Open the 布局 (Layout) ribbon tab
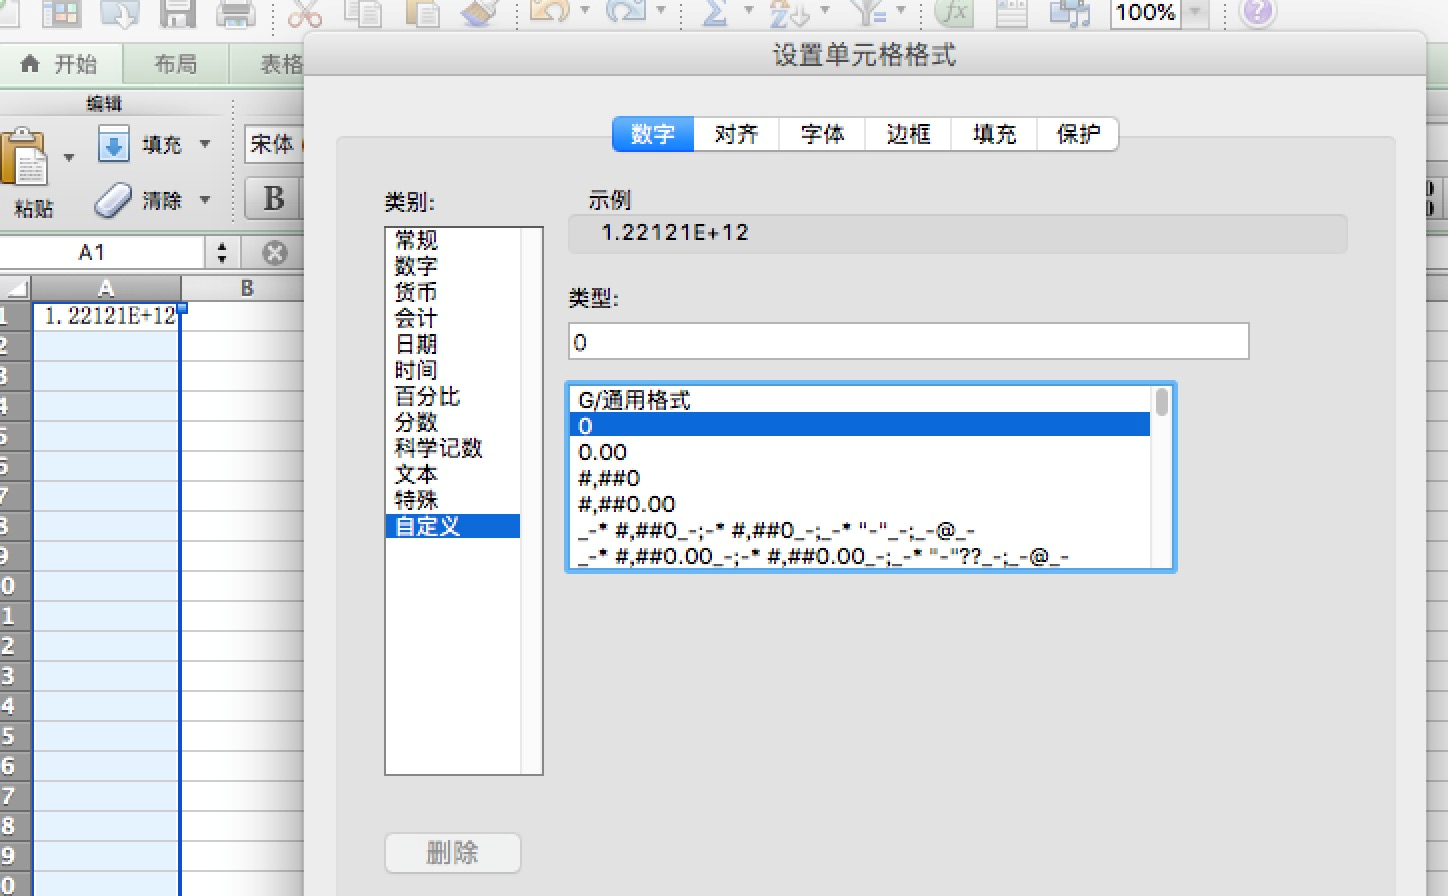The height and width of the screenshot is (896, 1448). [x=175, y=64]
